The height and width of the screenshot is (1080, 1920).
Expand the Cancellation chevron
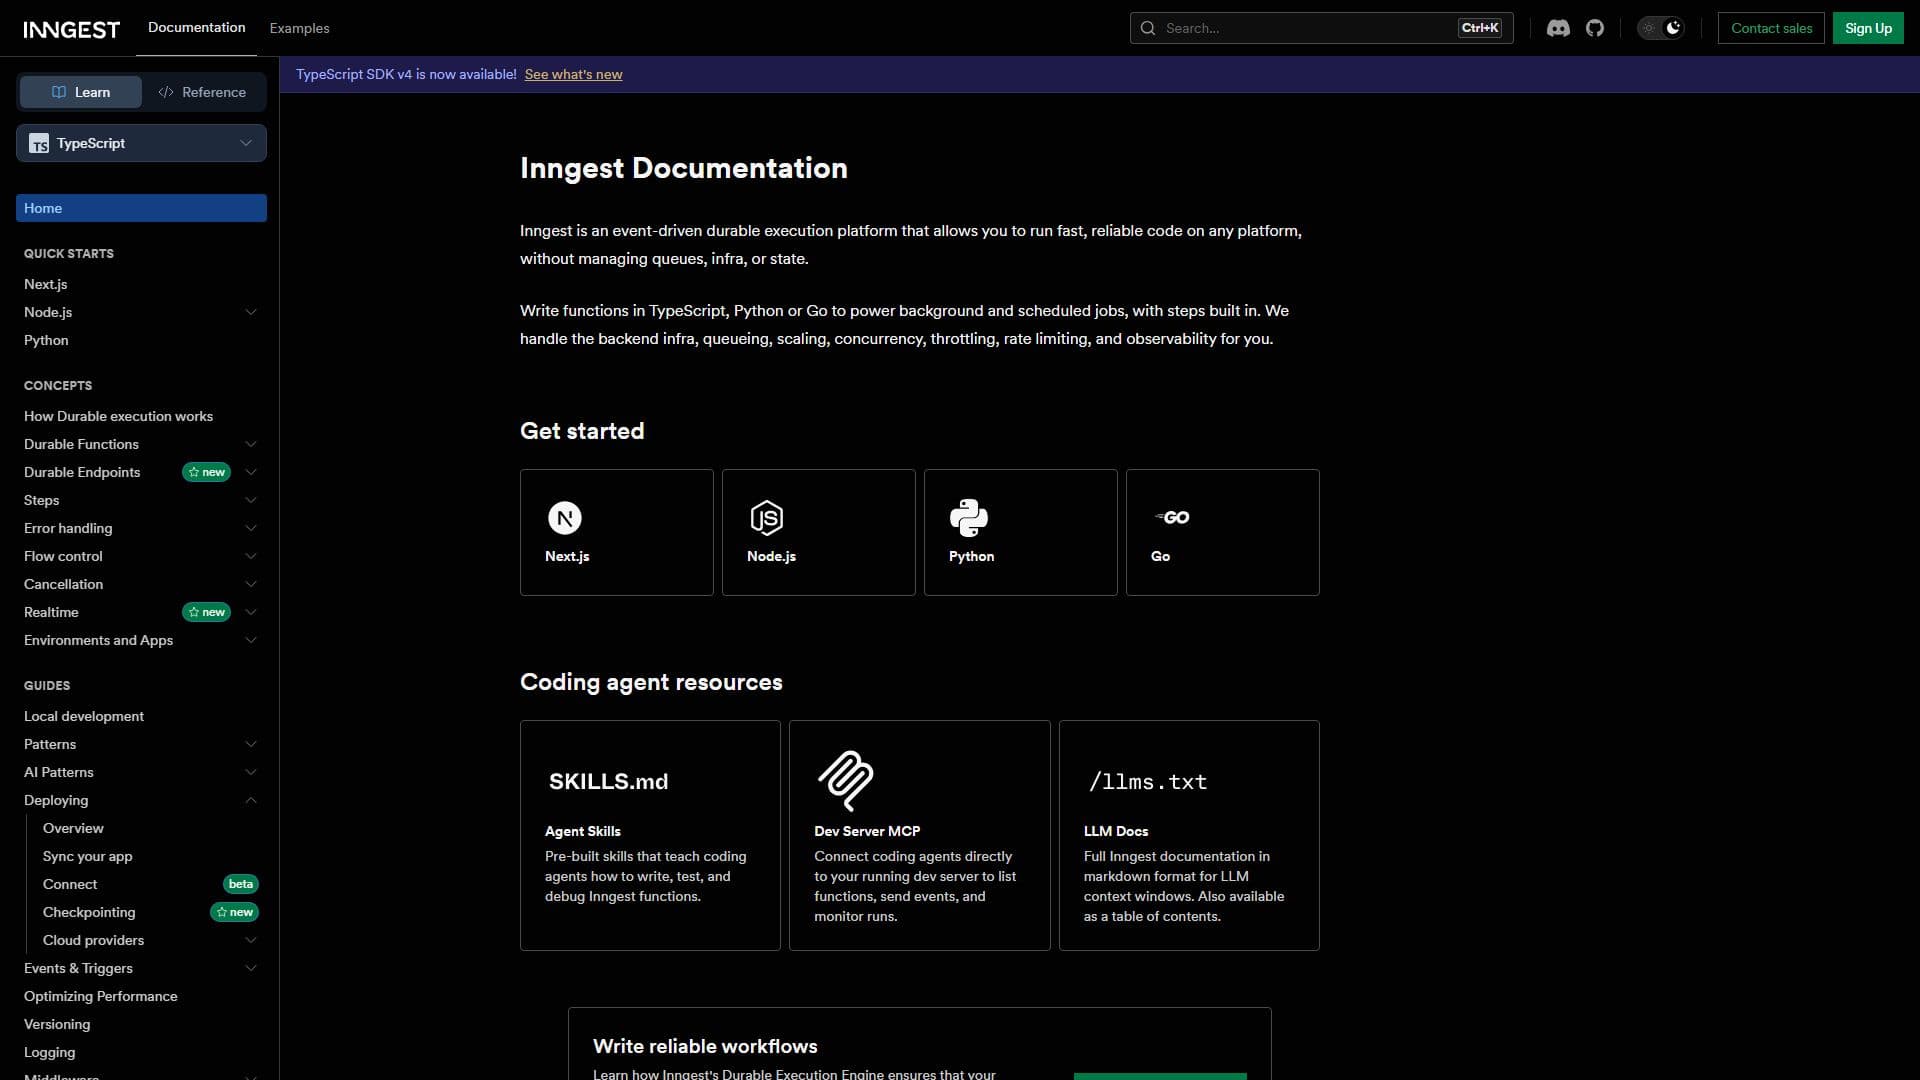pos(251,584)
